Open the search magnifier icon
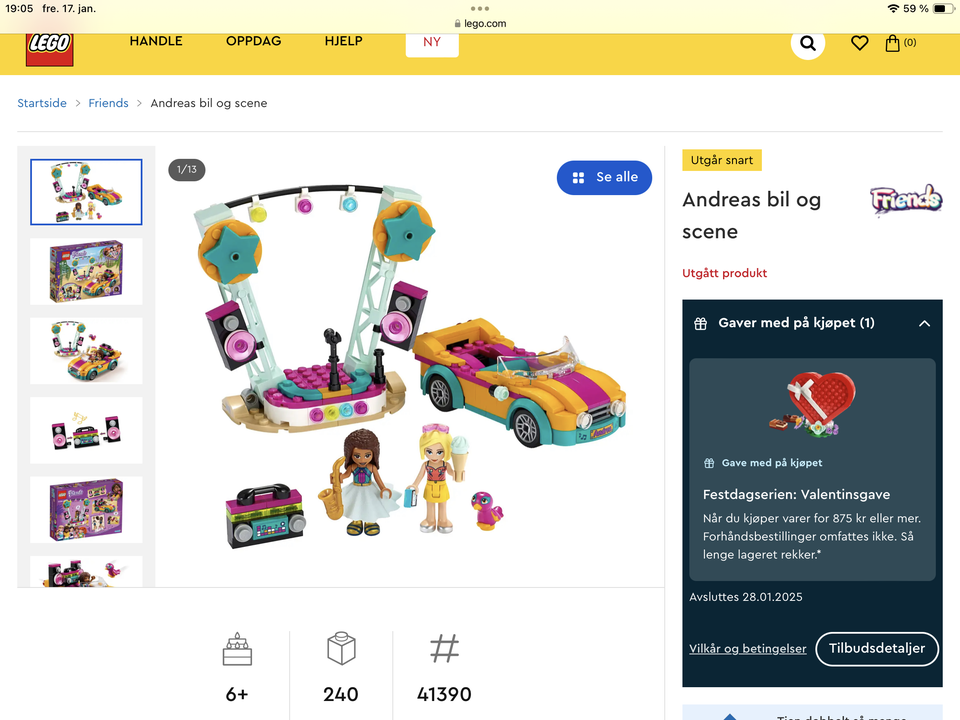Image resolution: width=960 pixels, height=720 pixels. [808, 43]
